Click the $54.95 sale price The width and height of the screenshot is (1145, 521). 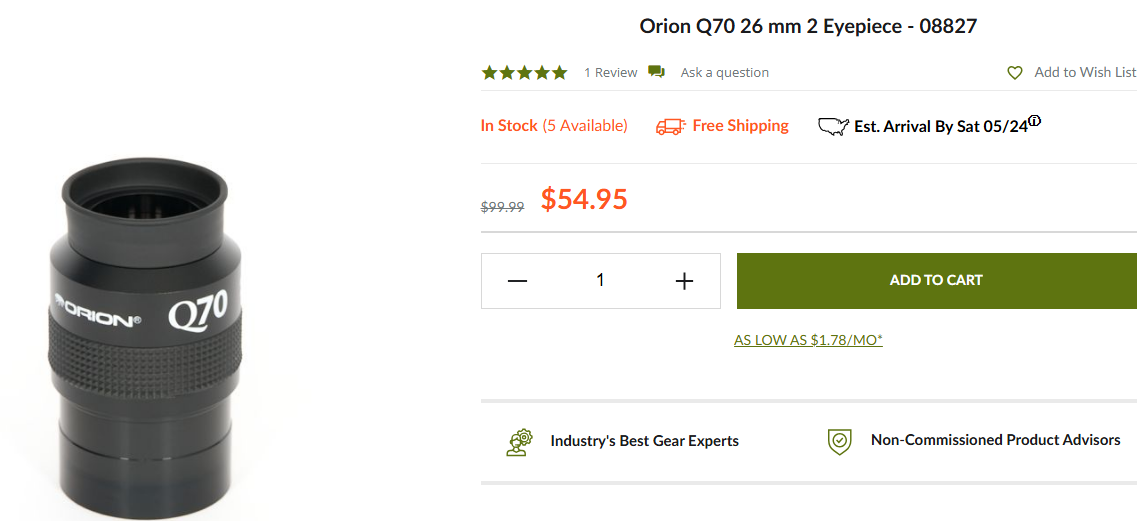pos(584,199)
